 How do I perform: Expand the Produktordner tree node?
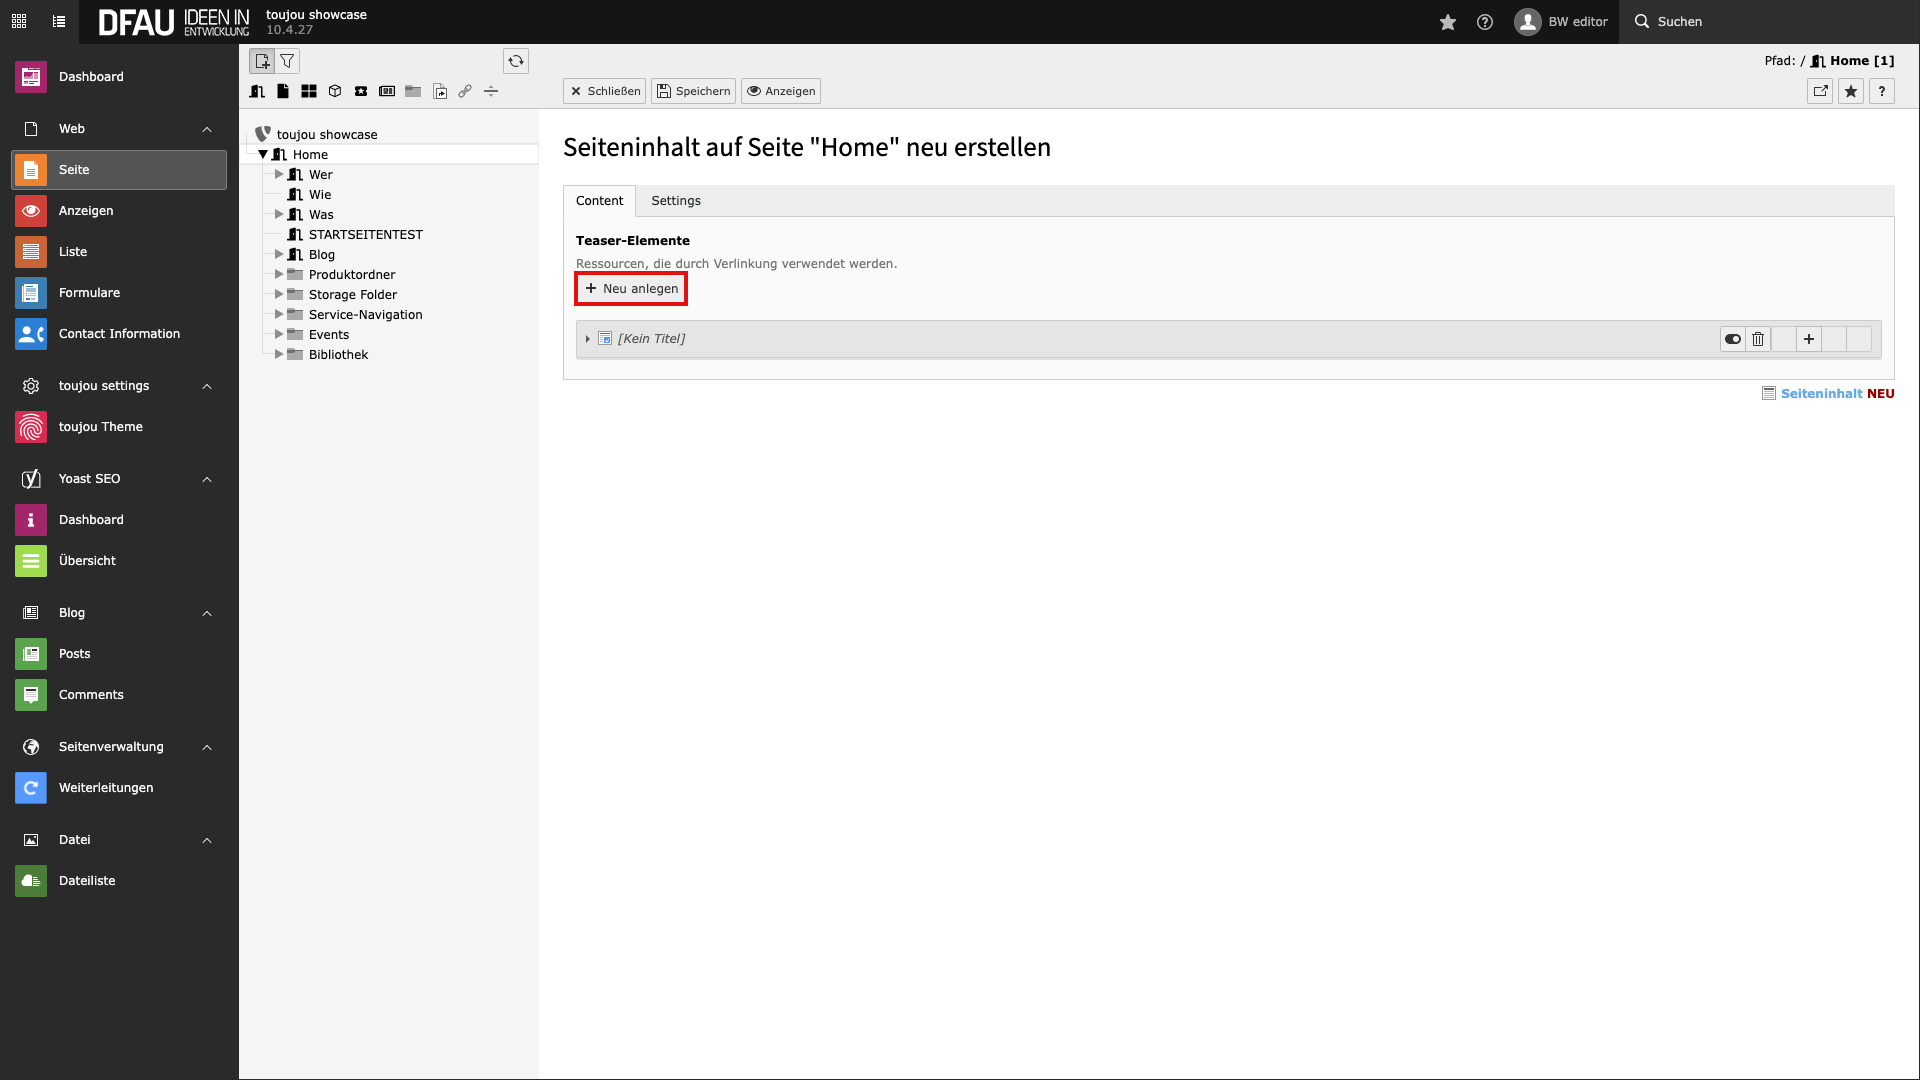[279, 274]
